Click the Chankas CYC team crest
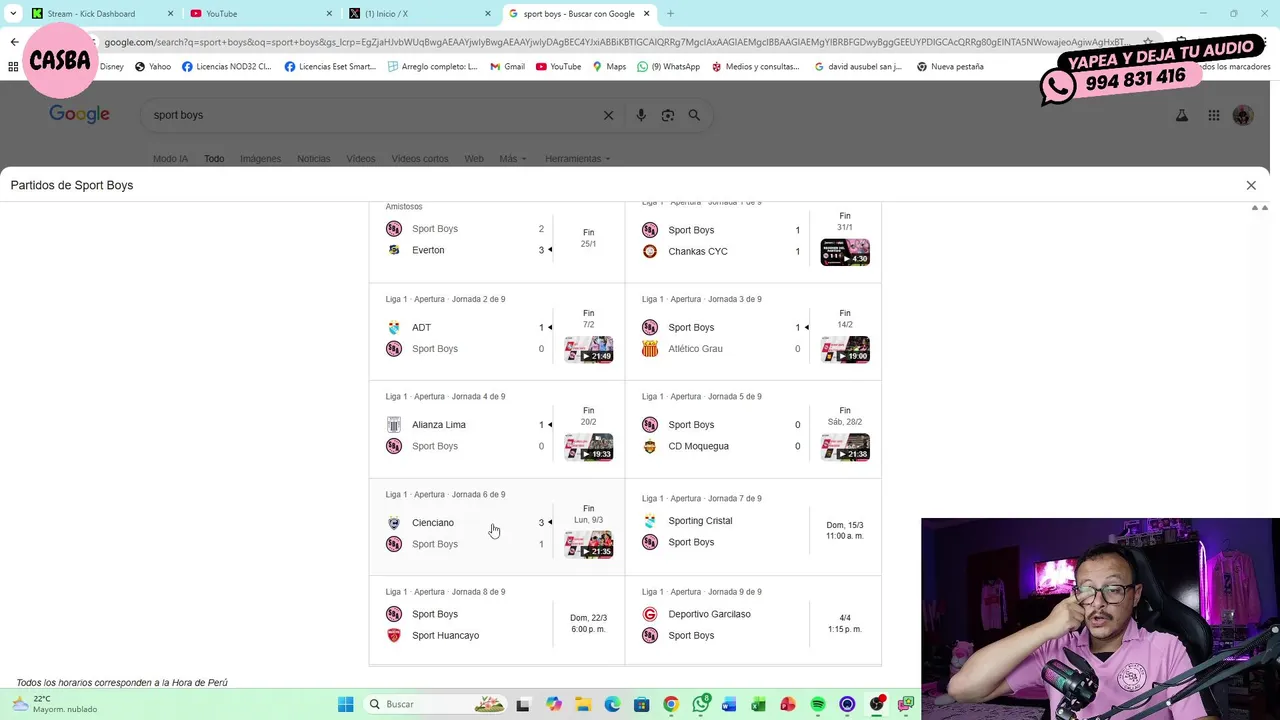Viewport: 1280px width, 720px height. (x=650, y=252)
